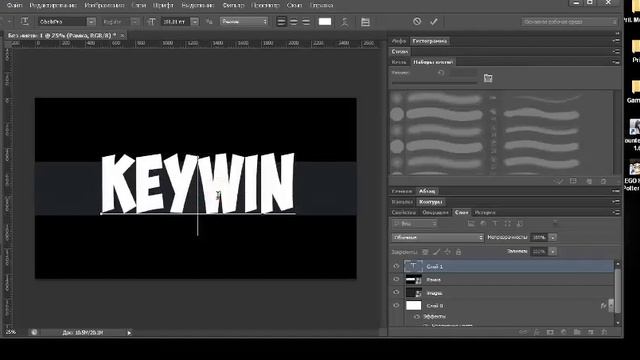Link layers icon at Layers panel bottom
The width and height of the screenshot is (640, 360).
[x=523, y=332]
